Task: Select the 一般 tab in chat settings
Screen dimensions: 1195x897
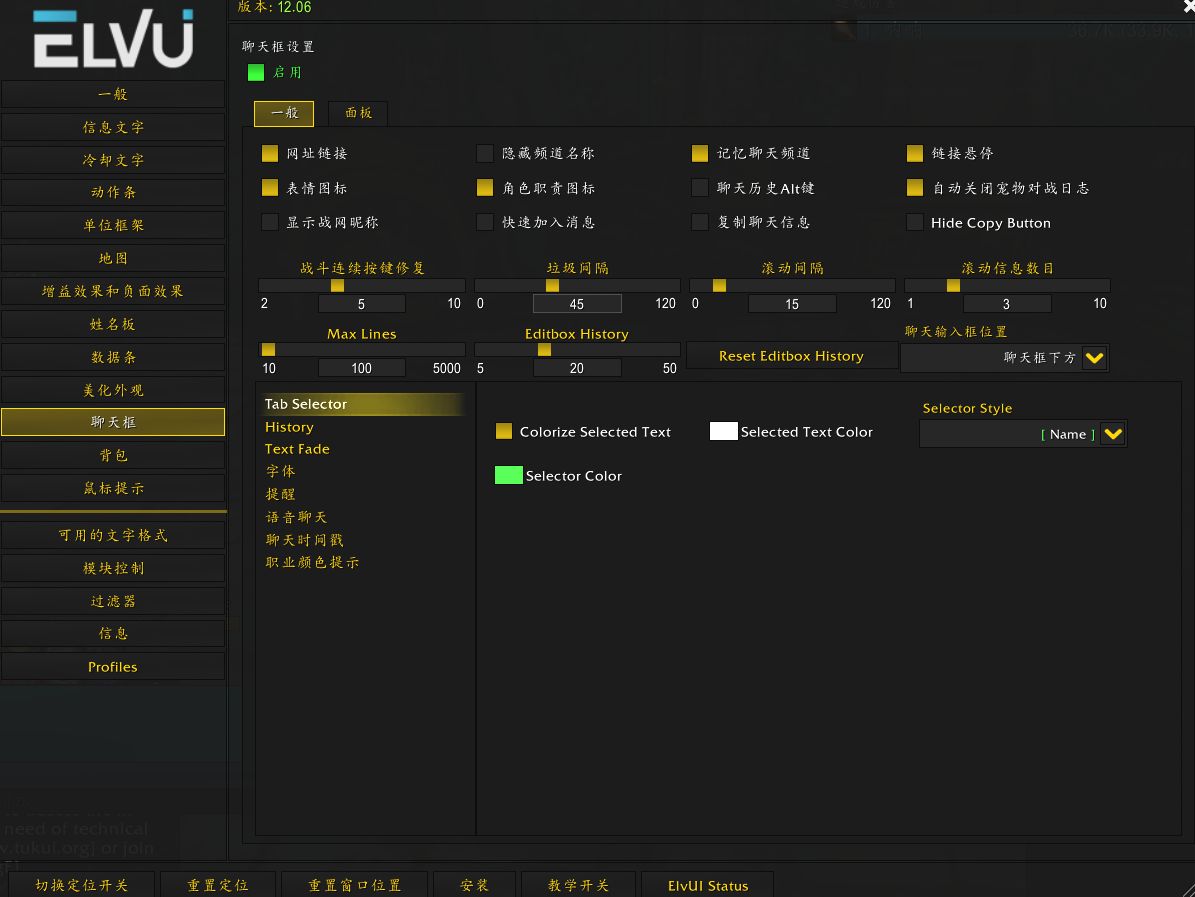Action: pyautogui.click(x=284, y=113)
